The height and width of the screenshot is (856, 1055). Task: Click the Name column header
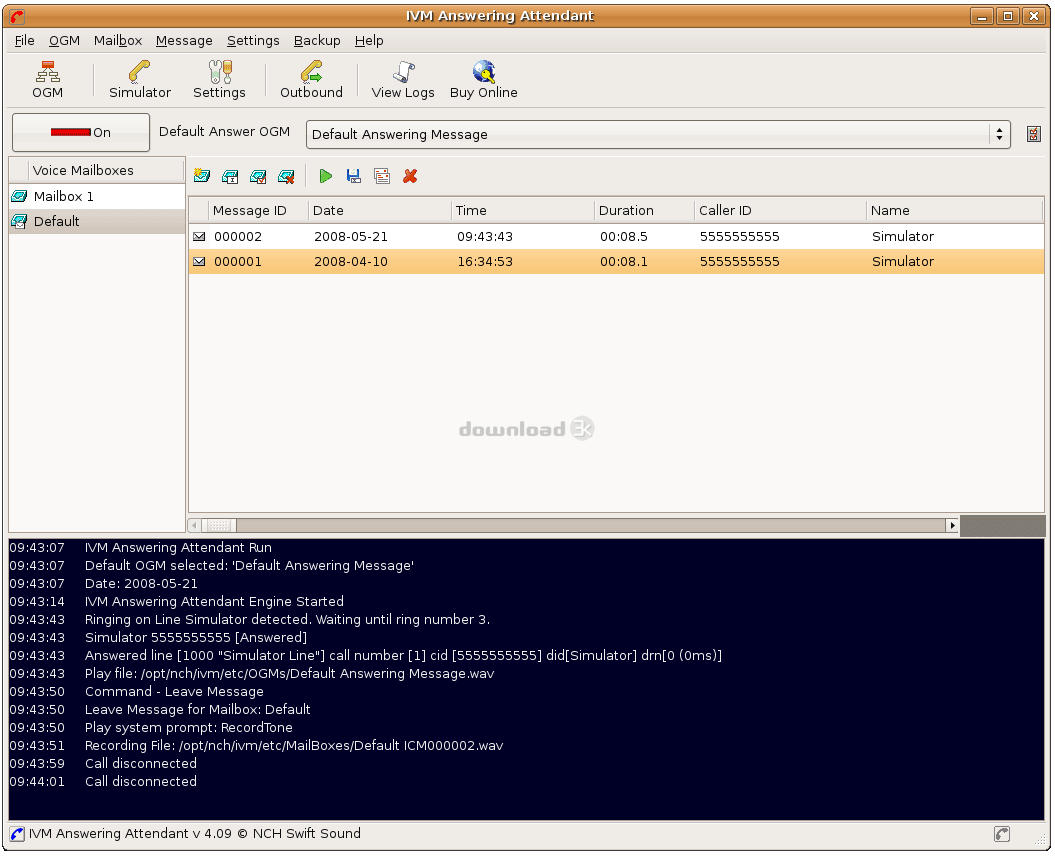coord(955,211)
